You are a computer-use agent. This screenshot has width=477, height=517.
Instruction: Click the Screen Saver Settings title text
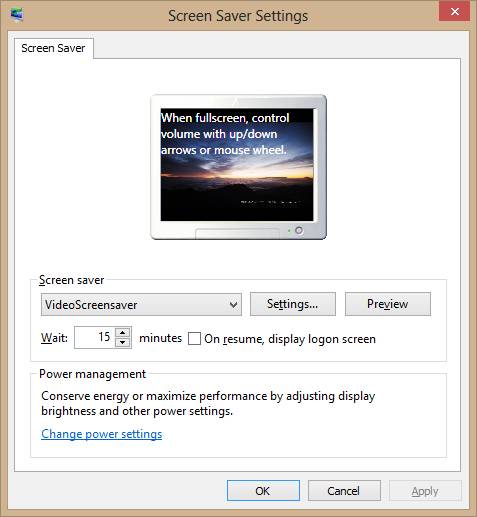238,16
